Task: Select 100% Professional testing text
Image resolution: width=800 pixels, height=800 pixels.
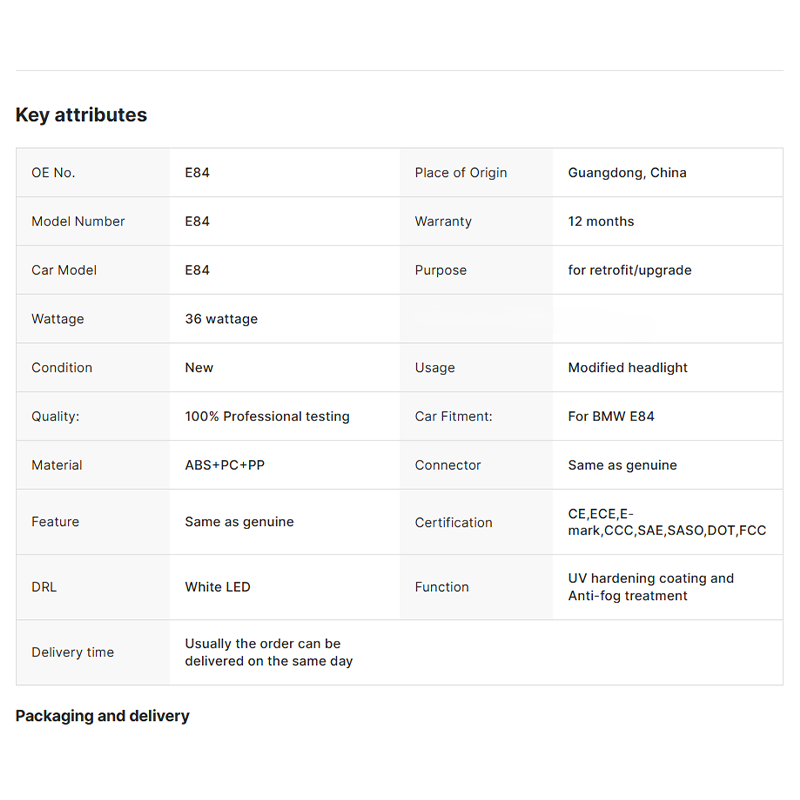Action: [x=267, y=416]
